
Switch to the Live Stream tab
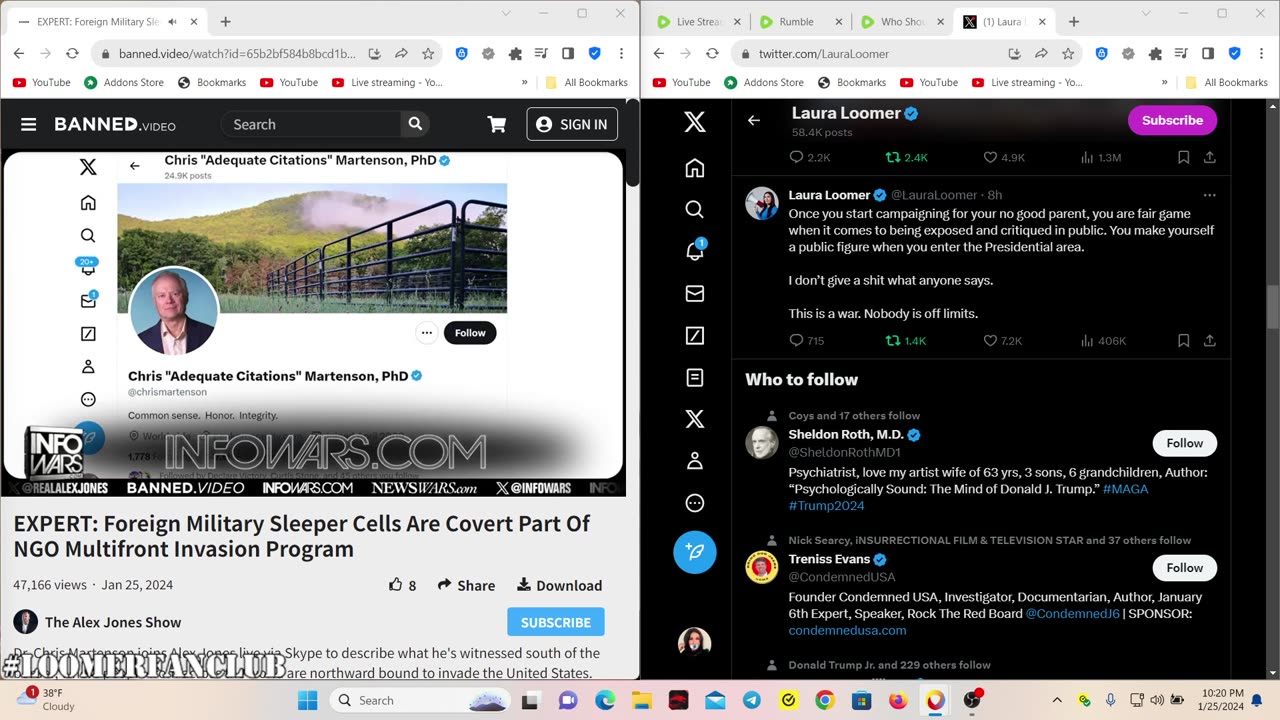coord(697,21)
